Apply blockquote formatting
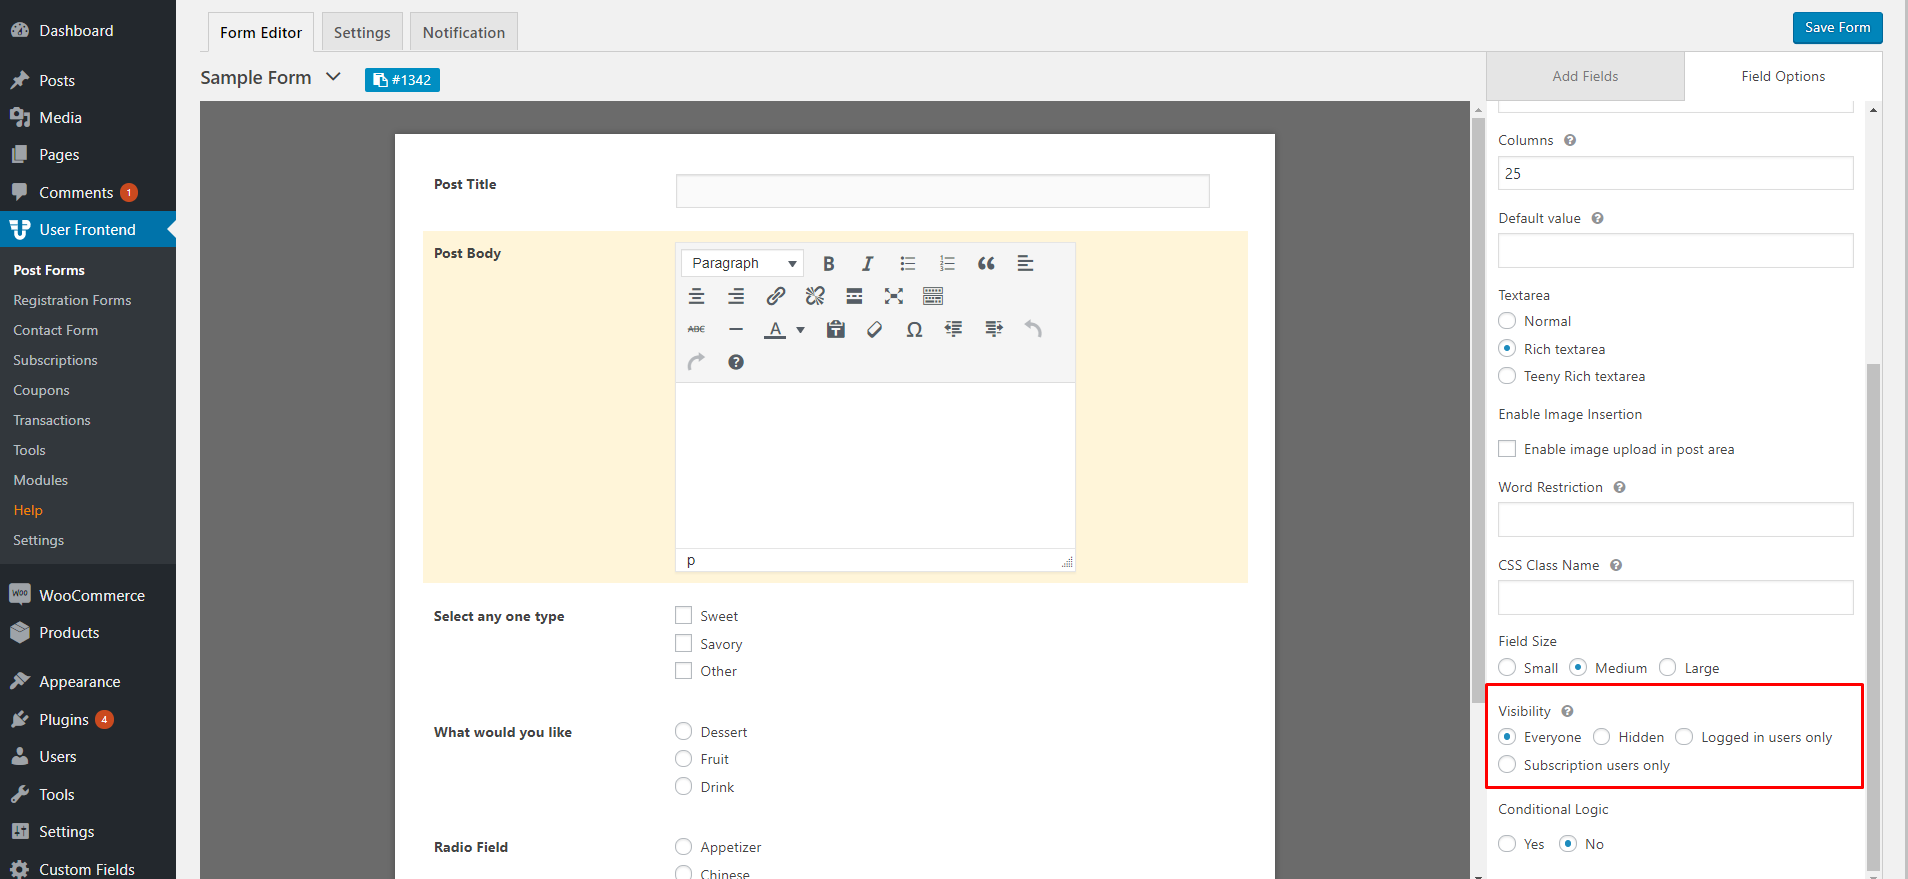Viewport: 1908px width, 879px height. tap(986, 263)
